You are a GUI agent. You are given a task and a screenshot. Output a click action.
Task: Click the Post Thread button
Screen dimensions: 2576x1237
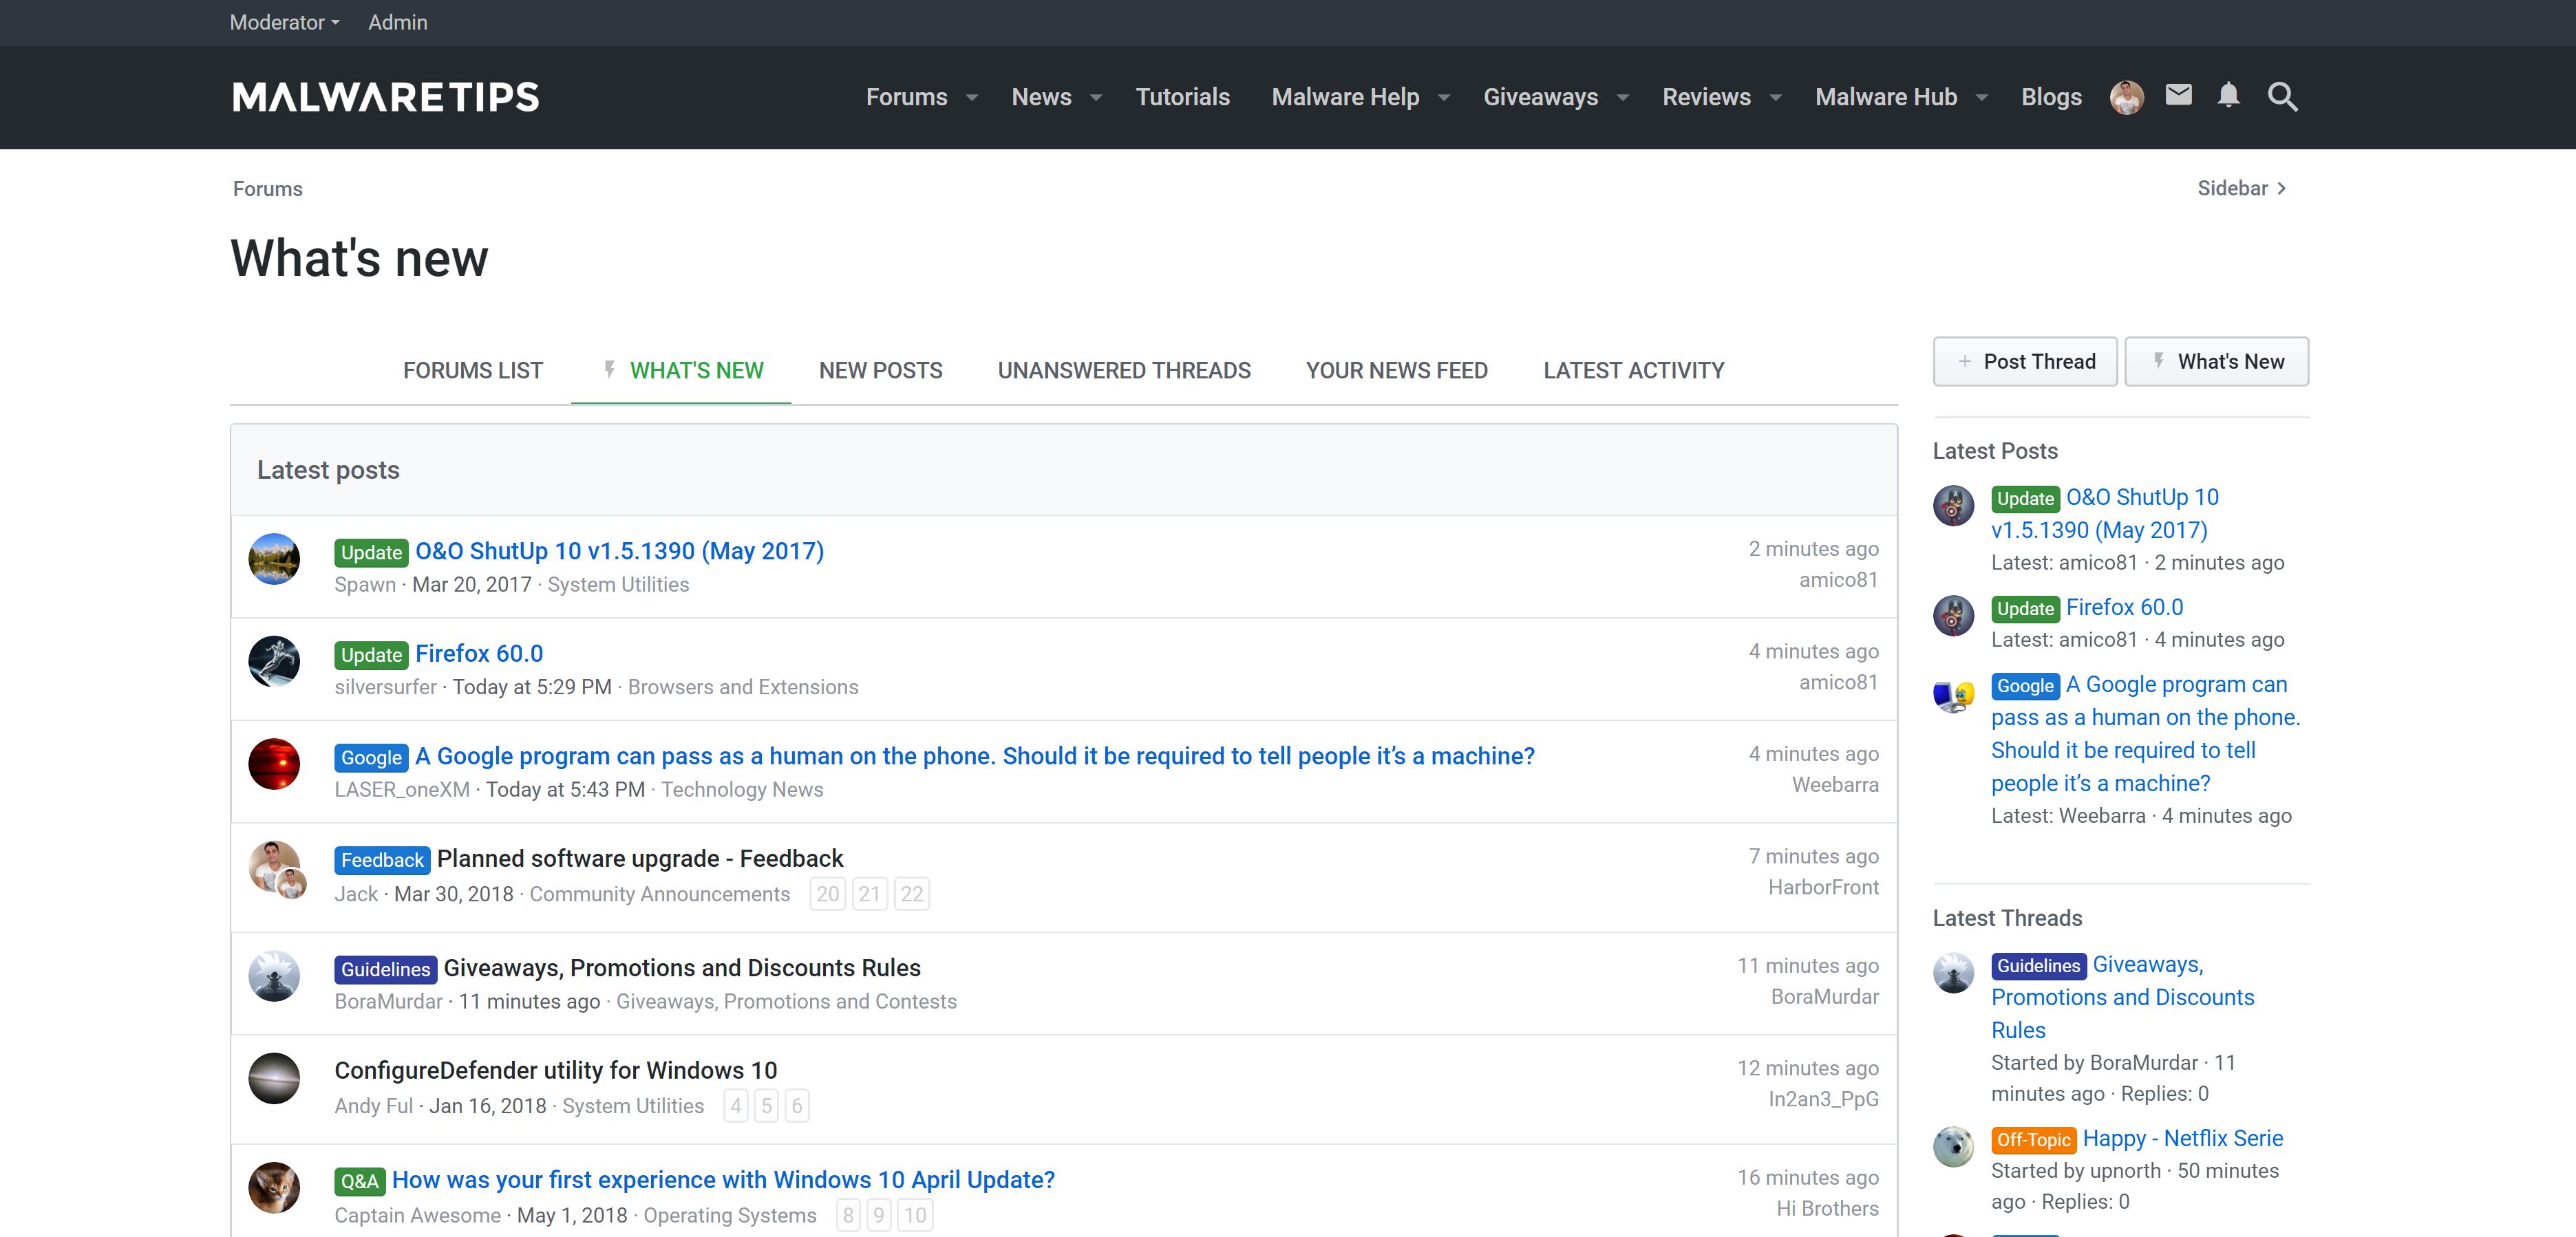pyautogui.click(x=2025, y=361)
